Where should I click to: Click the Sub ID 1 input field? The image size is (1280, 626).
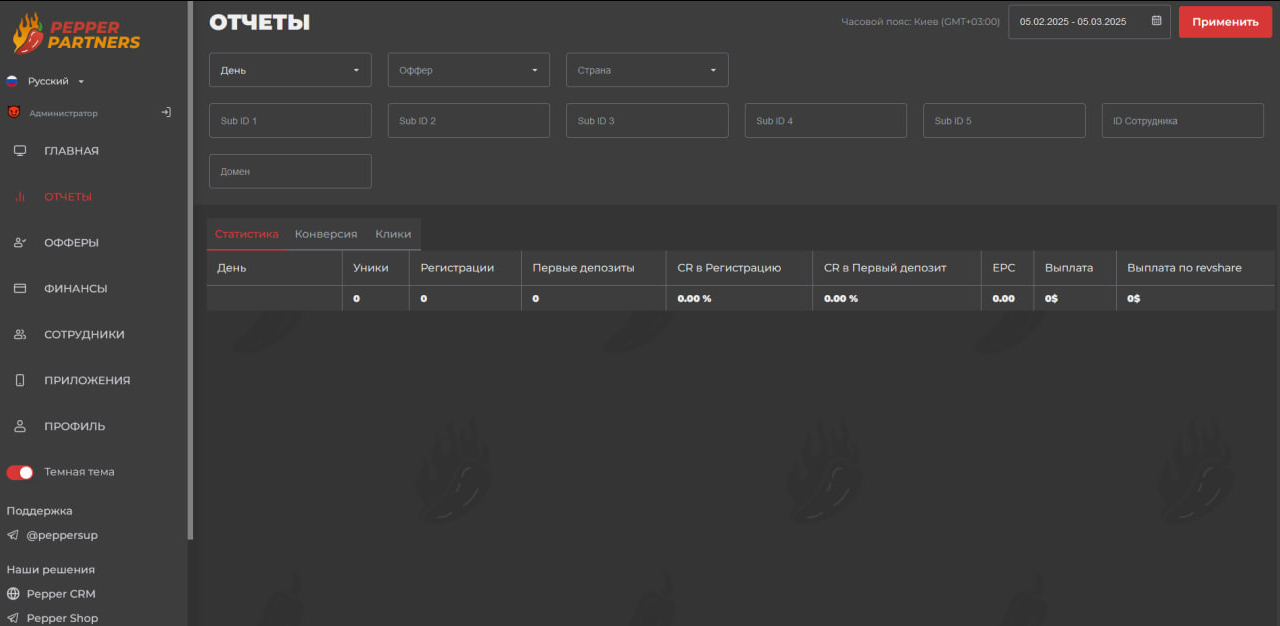coord(290,121)
